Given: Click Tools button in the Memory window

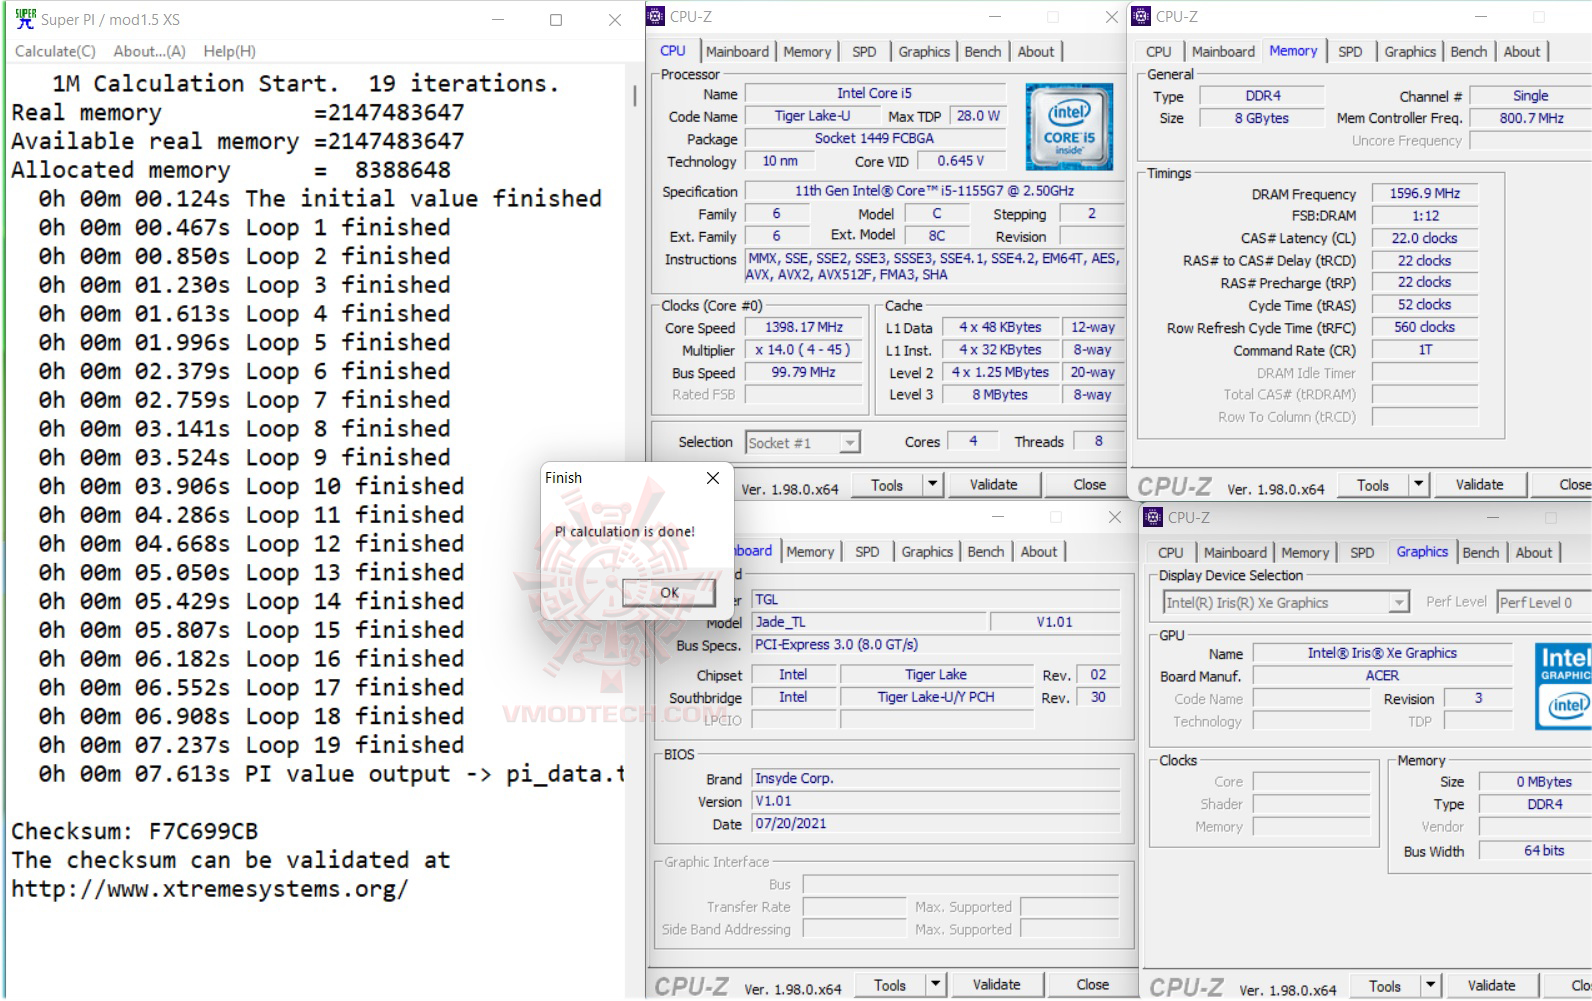Looking at the screenshot, I should pyautogui.click(x=1372, y=485).
